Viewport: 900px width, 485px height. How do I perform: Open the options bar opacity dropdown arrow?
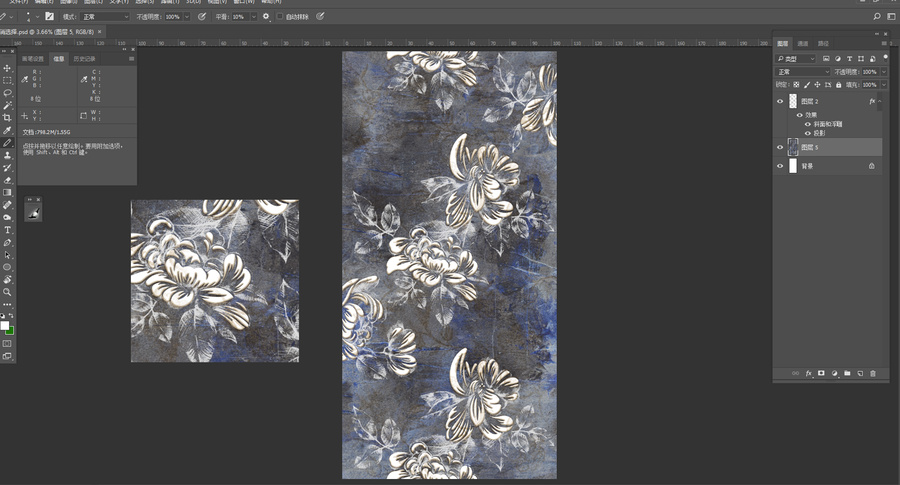point(187,17)
